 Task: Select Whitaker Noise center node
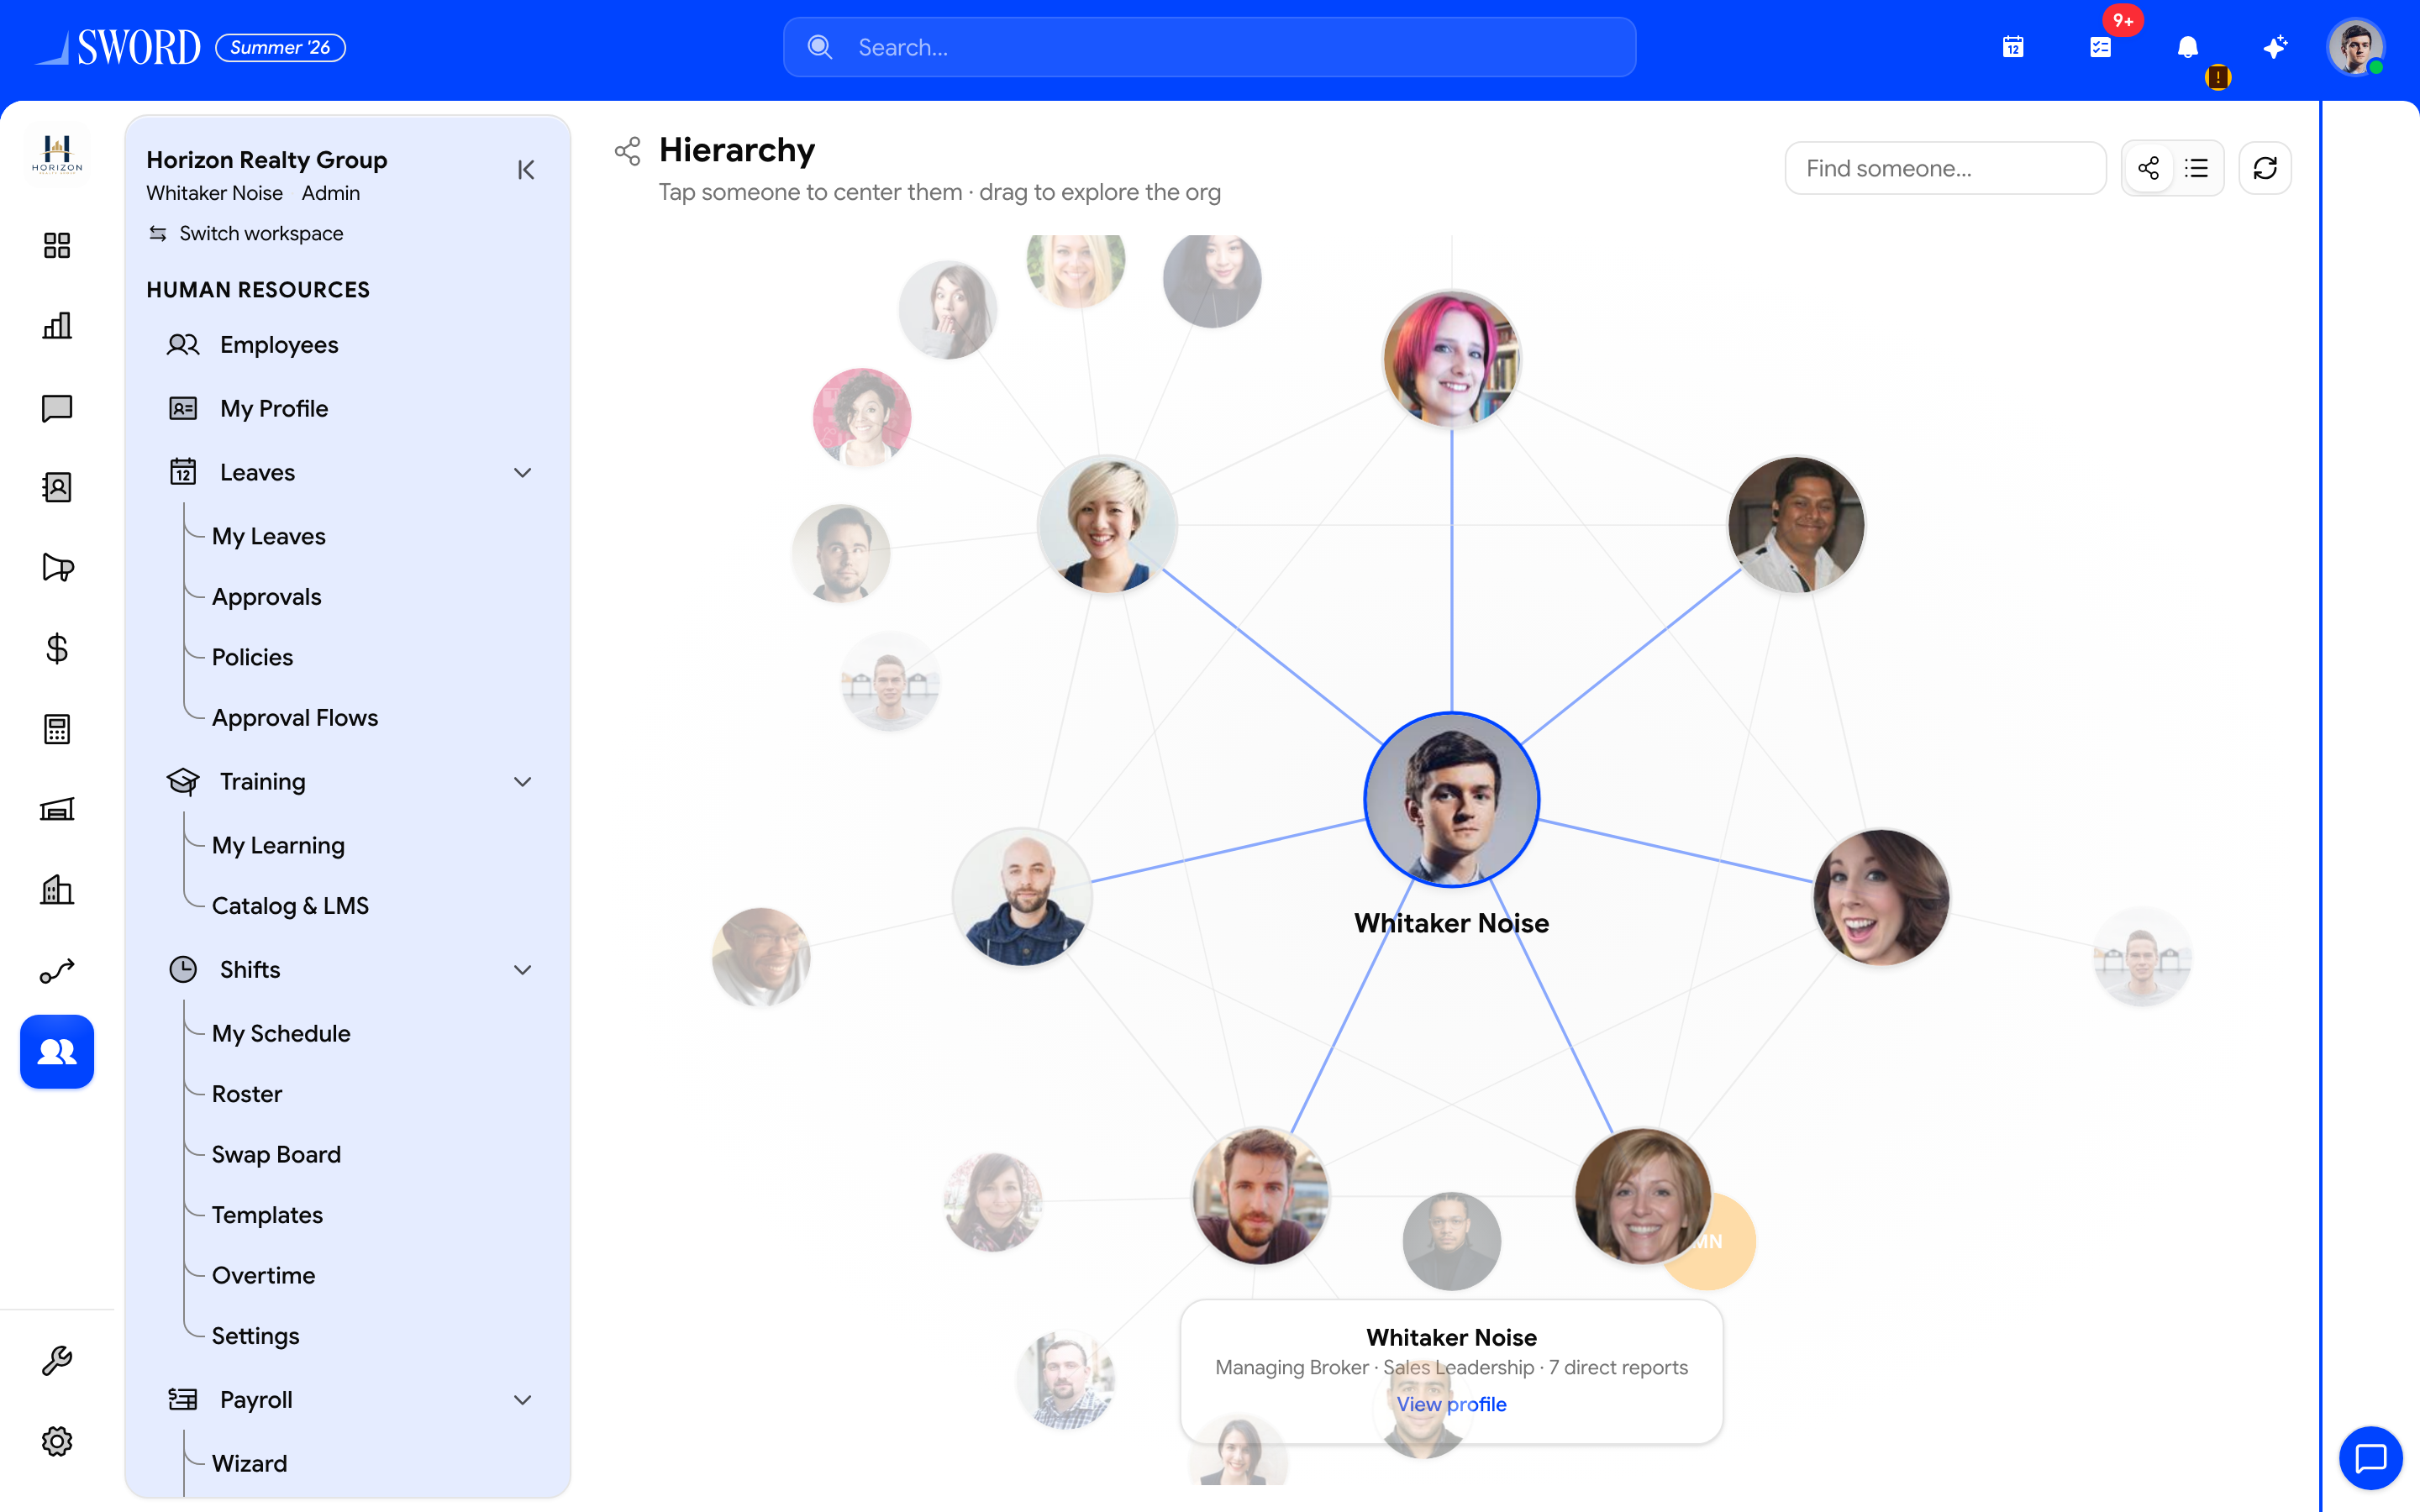pos(1451,799)
